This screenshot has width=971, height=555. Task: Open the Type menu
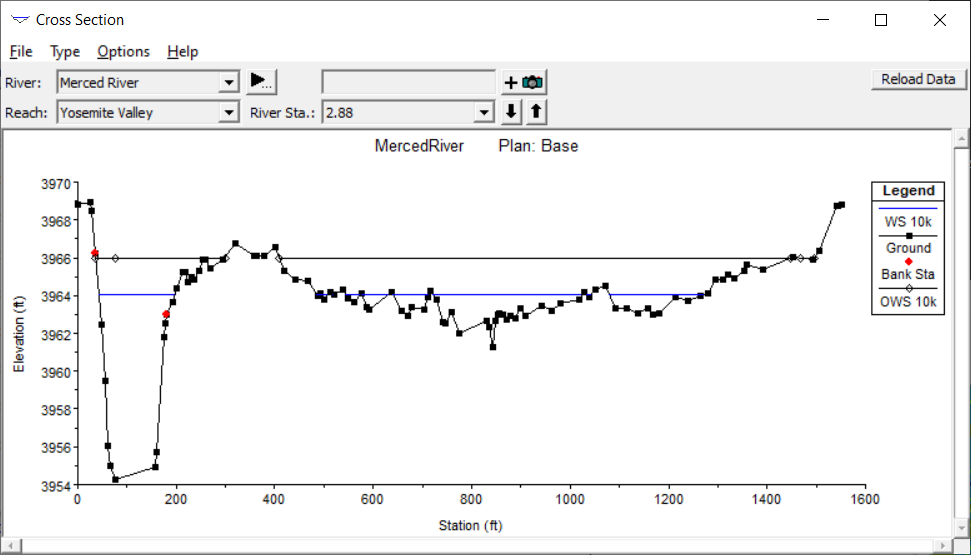click(x=65, y=52)
